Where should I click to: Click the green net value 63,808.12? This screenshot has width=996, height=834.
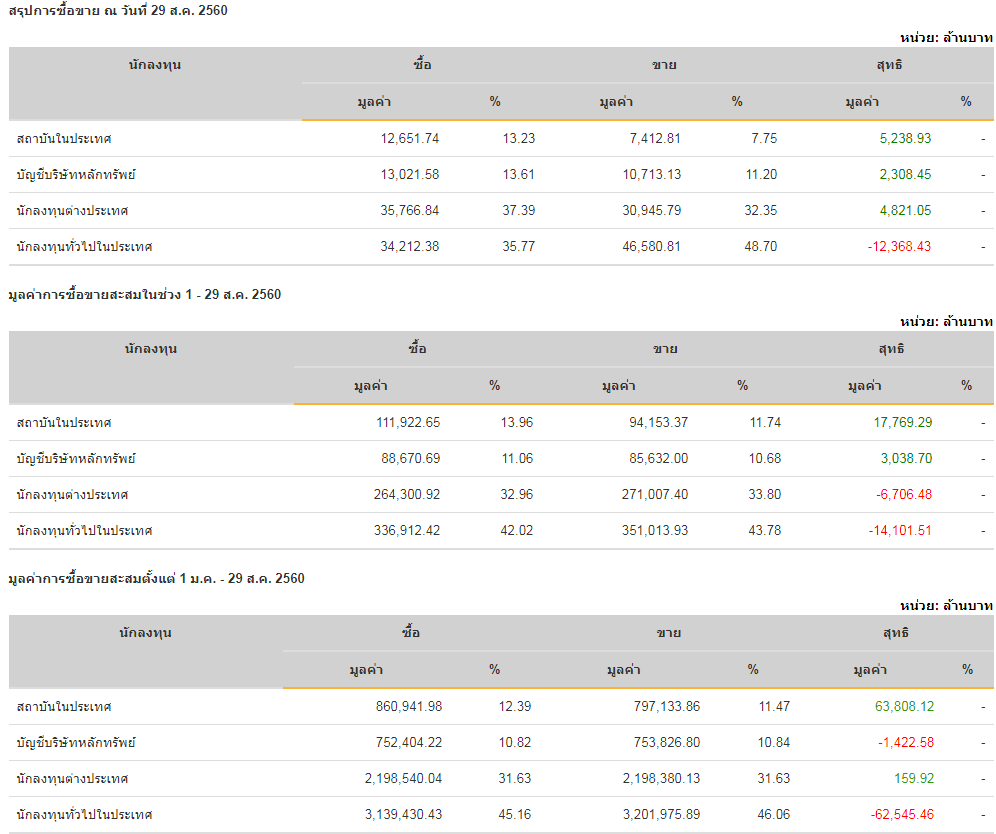(x=904, y=707)
